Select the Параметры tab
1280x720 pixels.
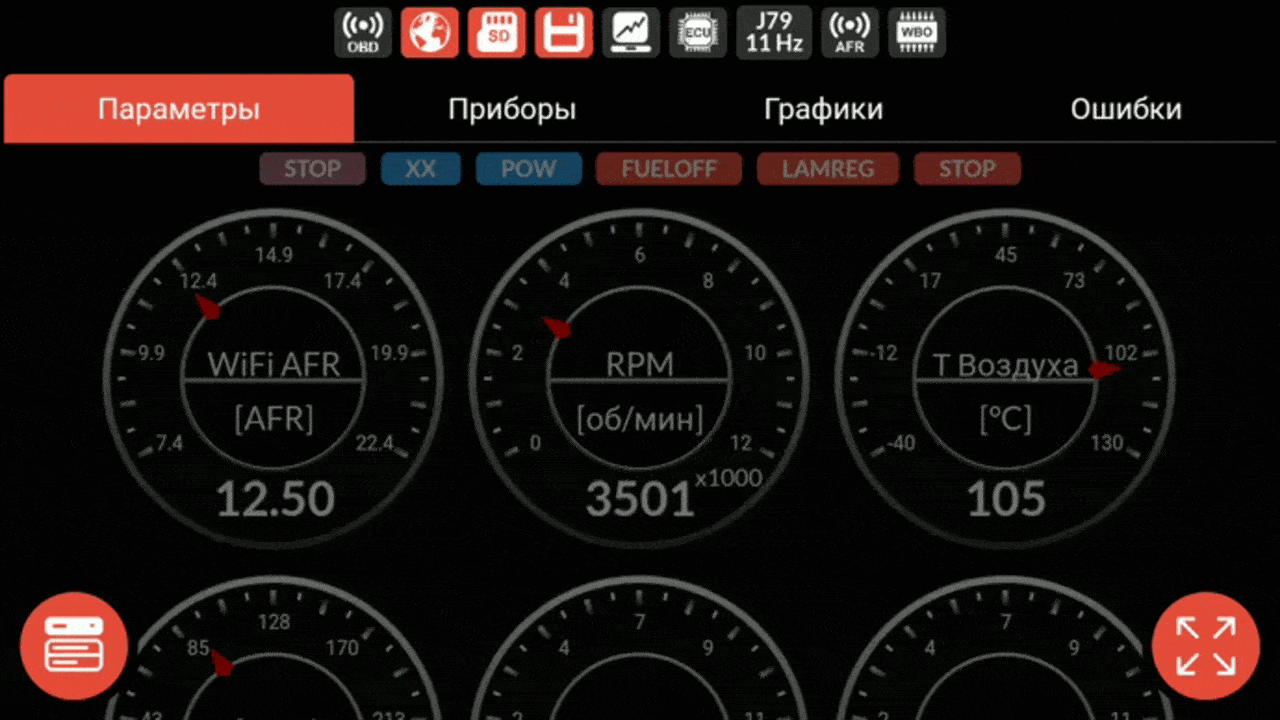179,109
